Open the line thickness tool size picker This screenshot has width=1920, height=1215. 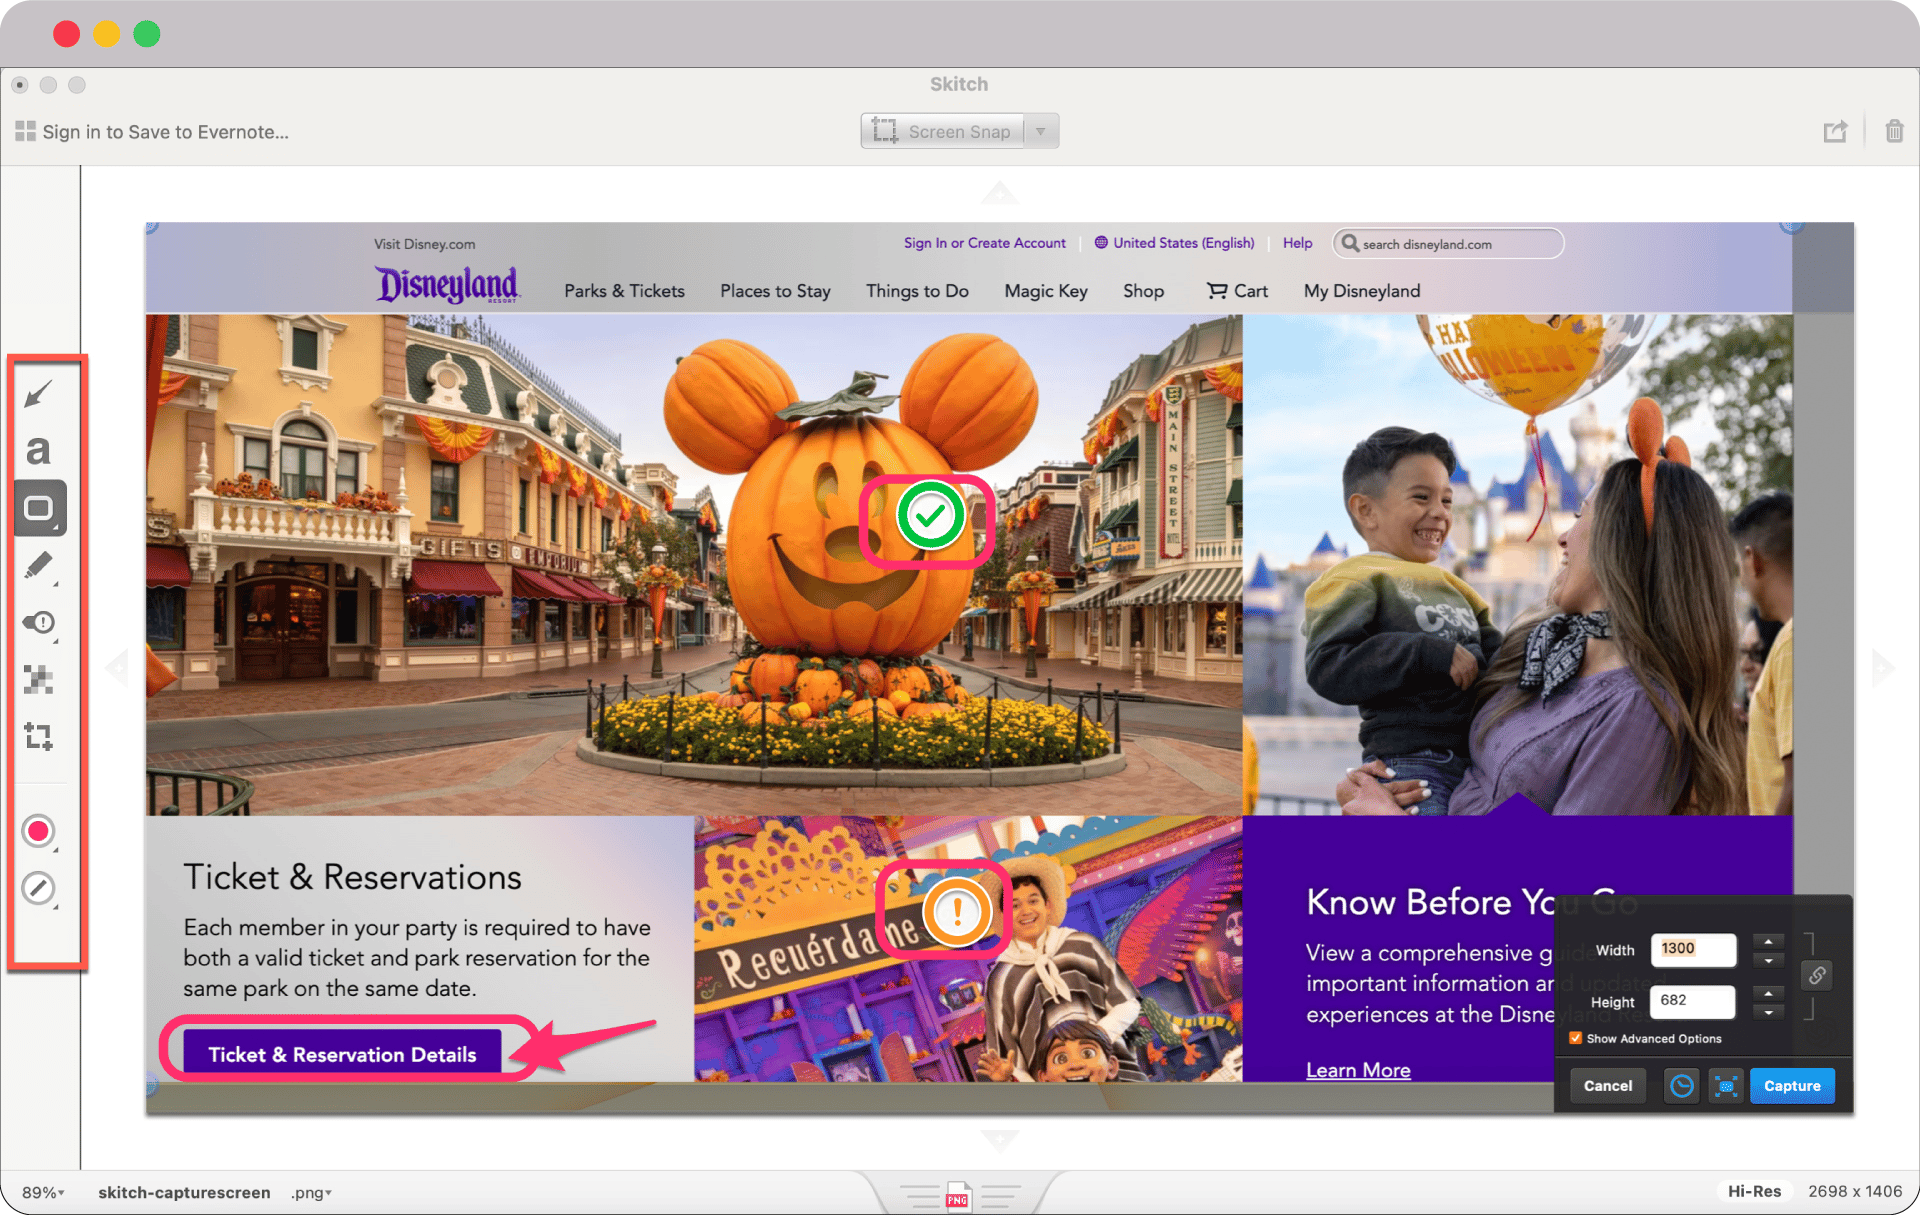tap(38, 888)
